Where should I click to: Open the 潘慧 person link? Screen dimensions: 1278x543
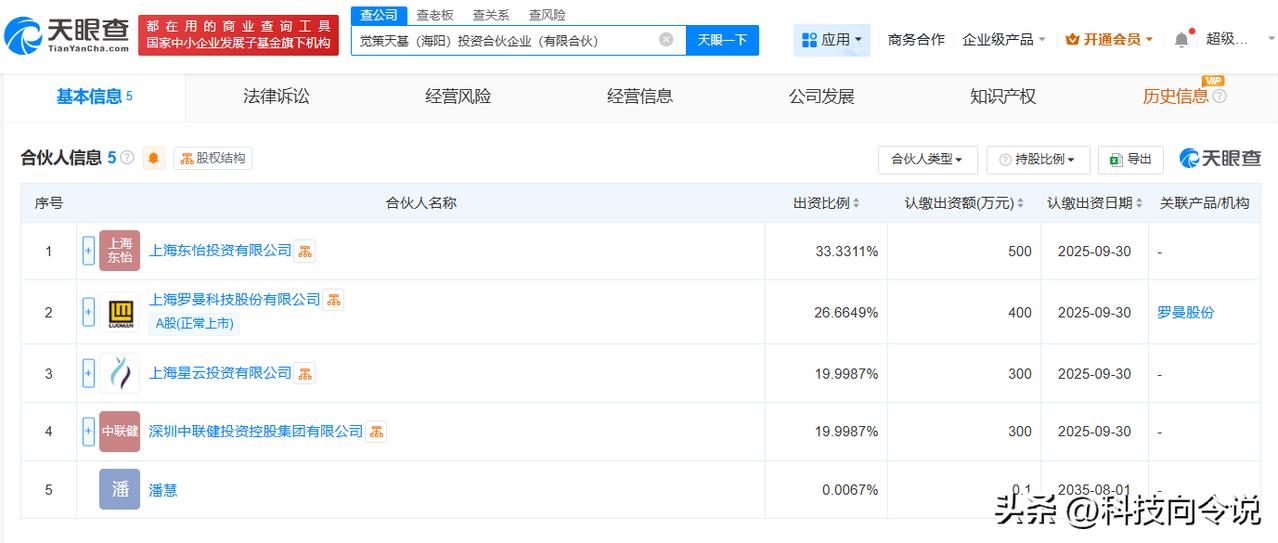coord(163,491)
